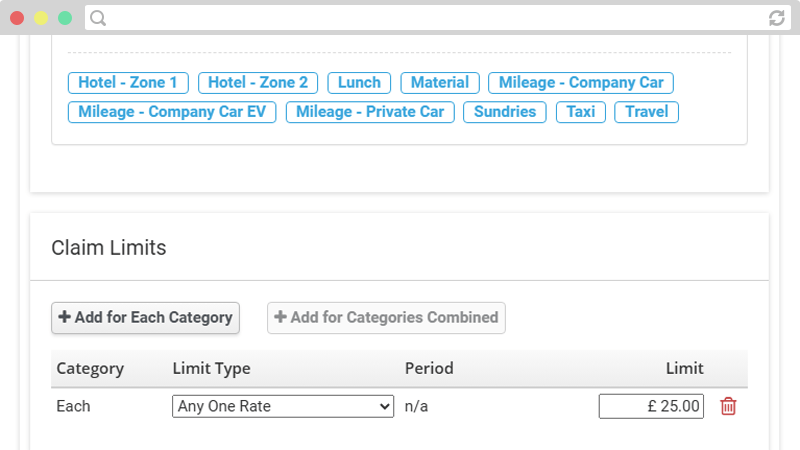Click the Limit column header
The width and height of the screenshot is (800, 450).
click(x=684, y=368)
